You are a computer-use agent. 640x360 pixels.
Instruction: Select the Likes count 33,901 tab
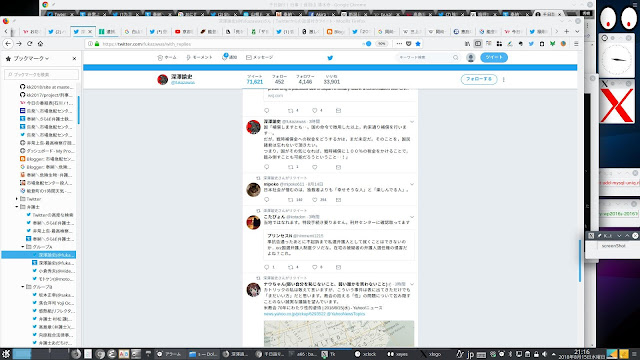coord(331,79)
